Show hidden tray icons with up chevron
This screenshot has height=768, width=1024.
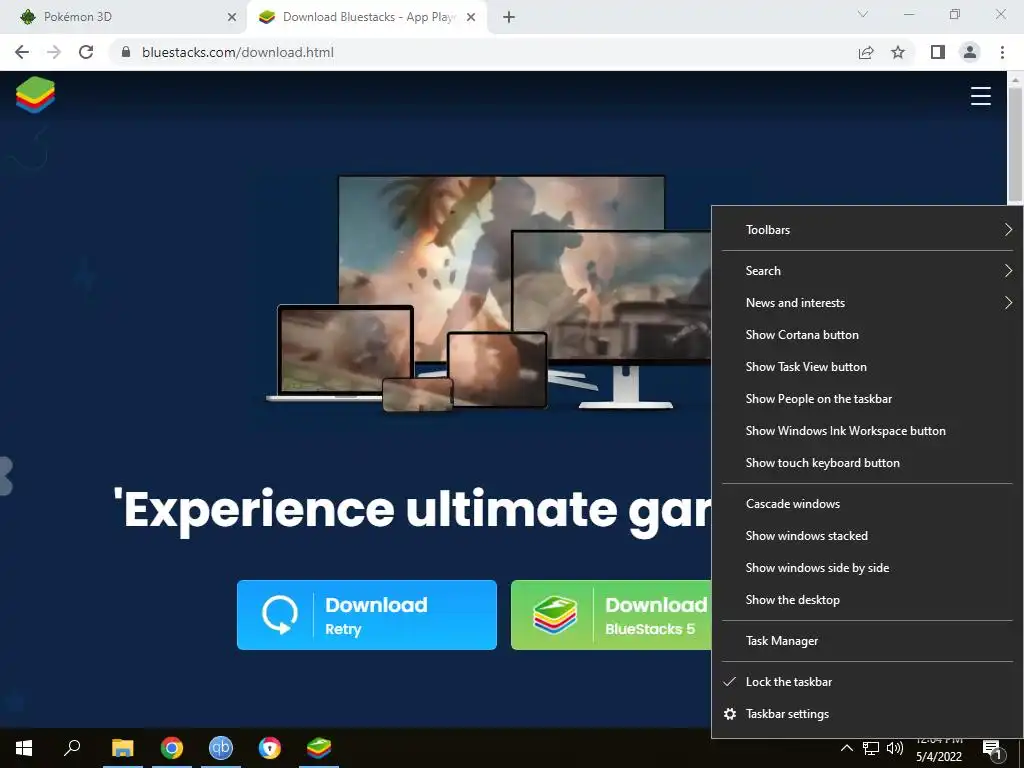click(x=846, y=748)
